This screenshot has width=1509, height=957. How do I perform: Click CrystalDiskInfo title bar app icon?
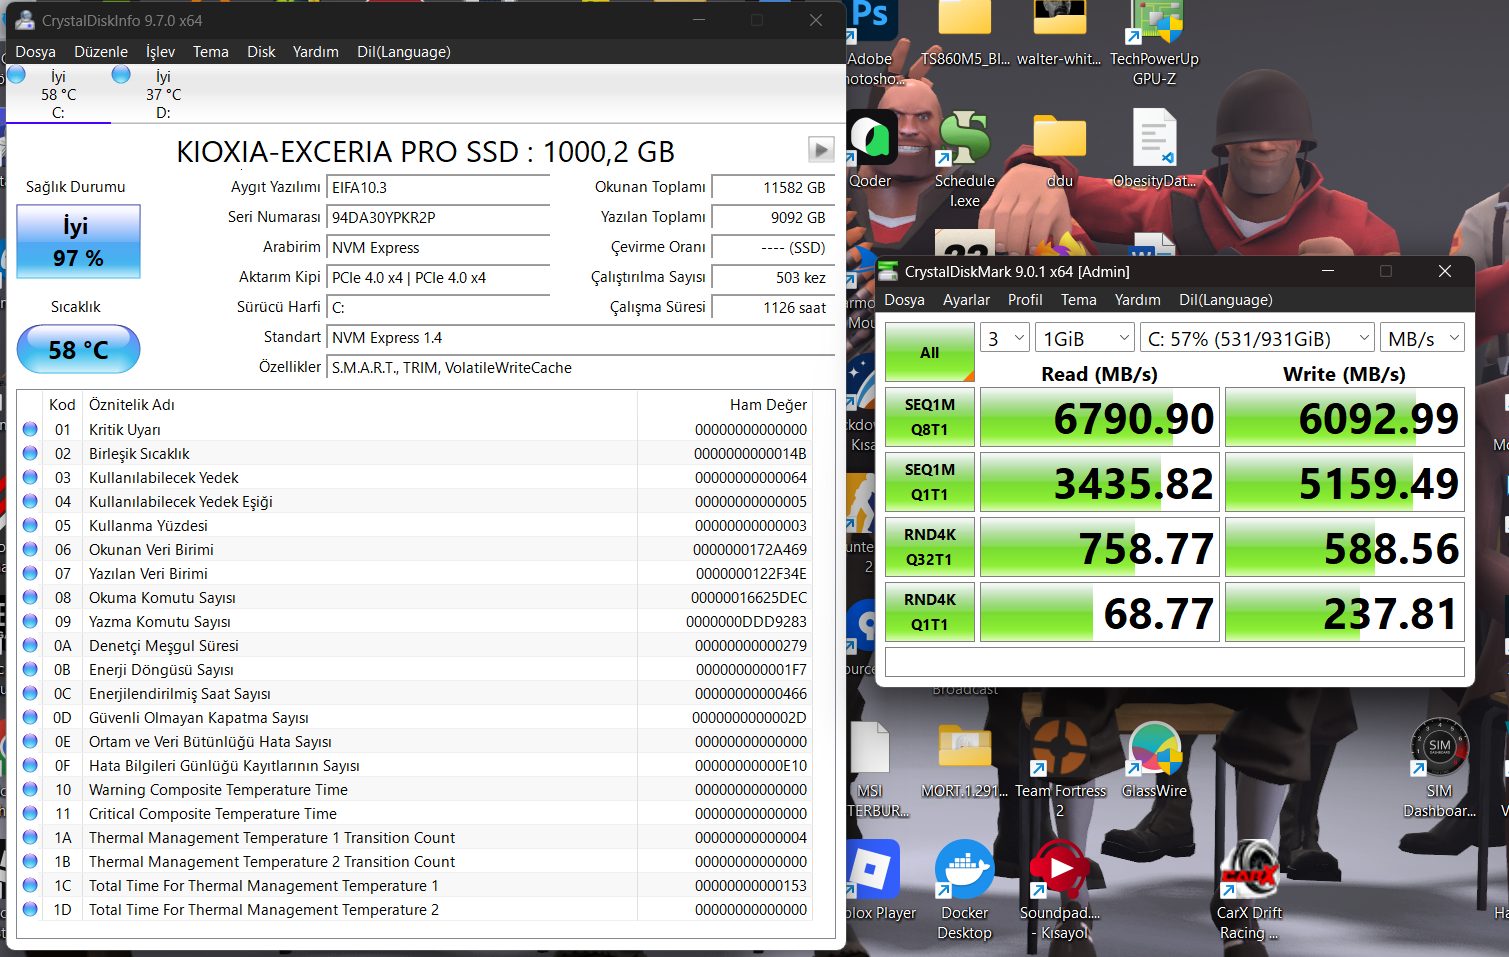tap(24, 20)
